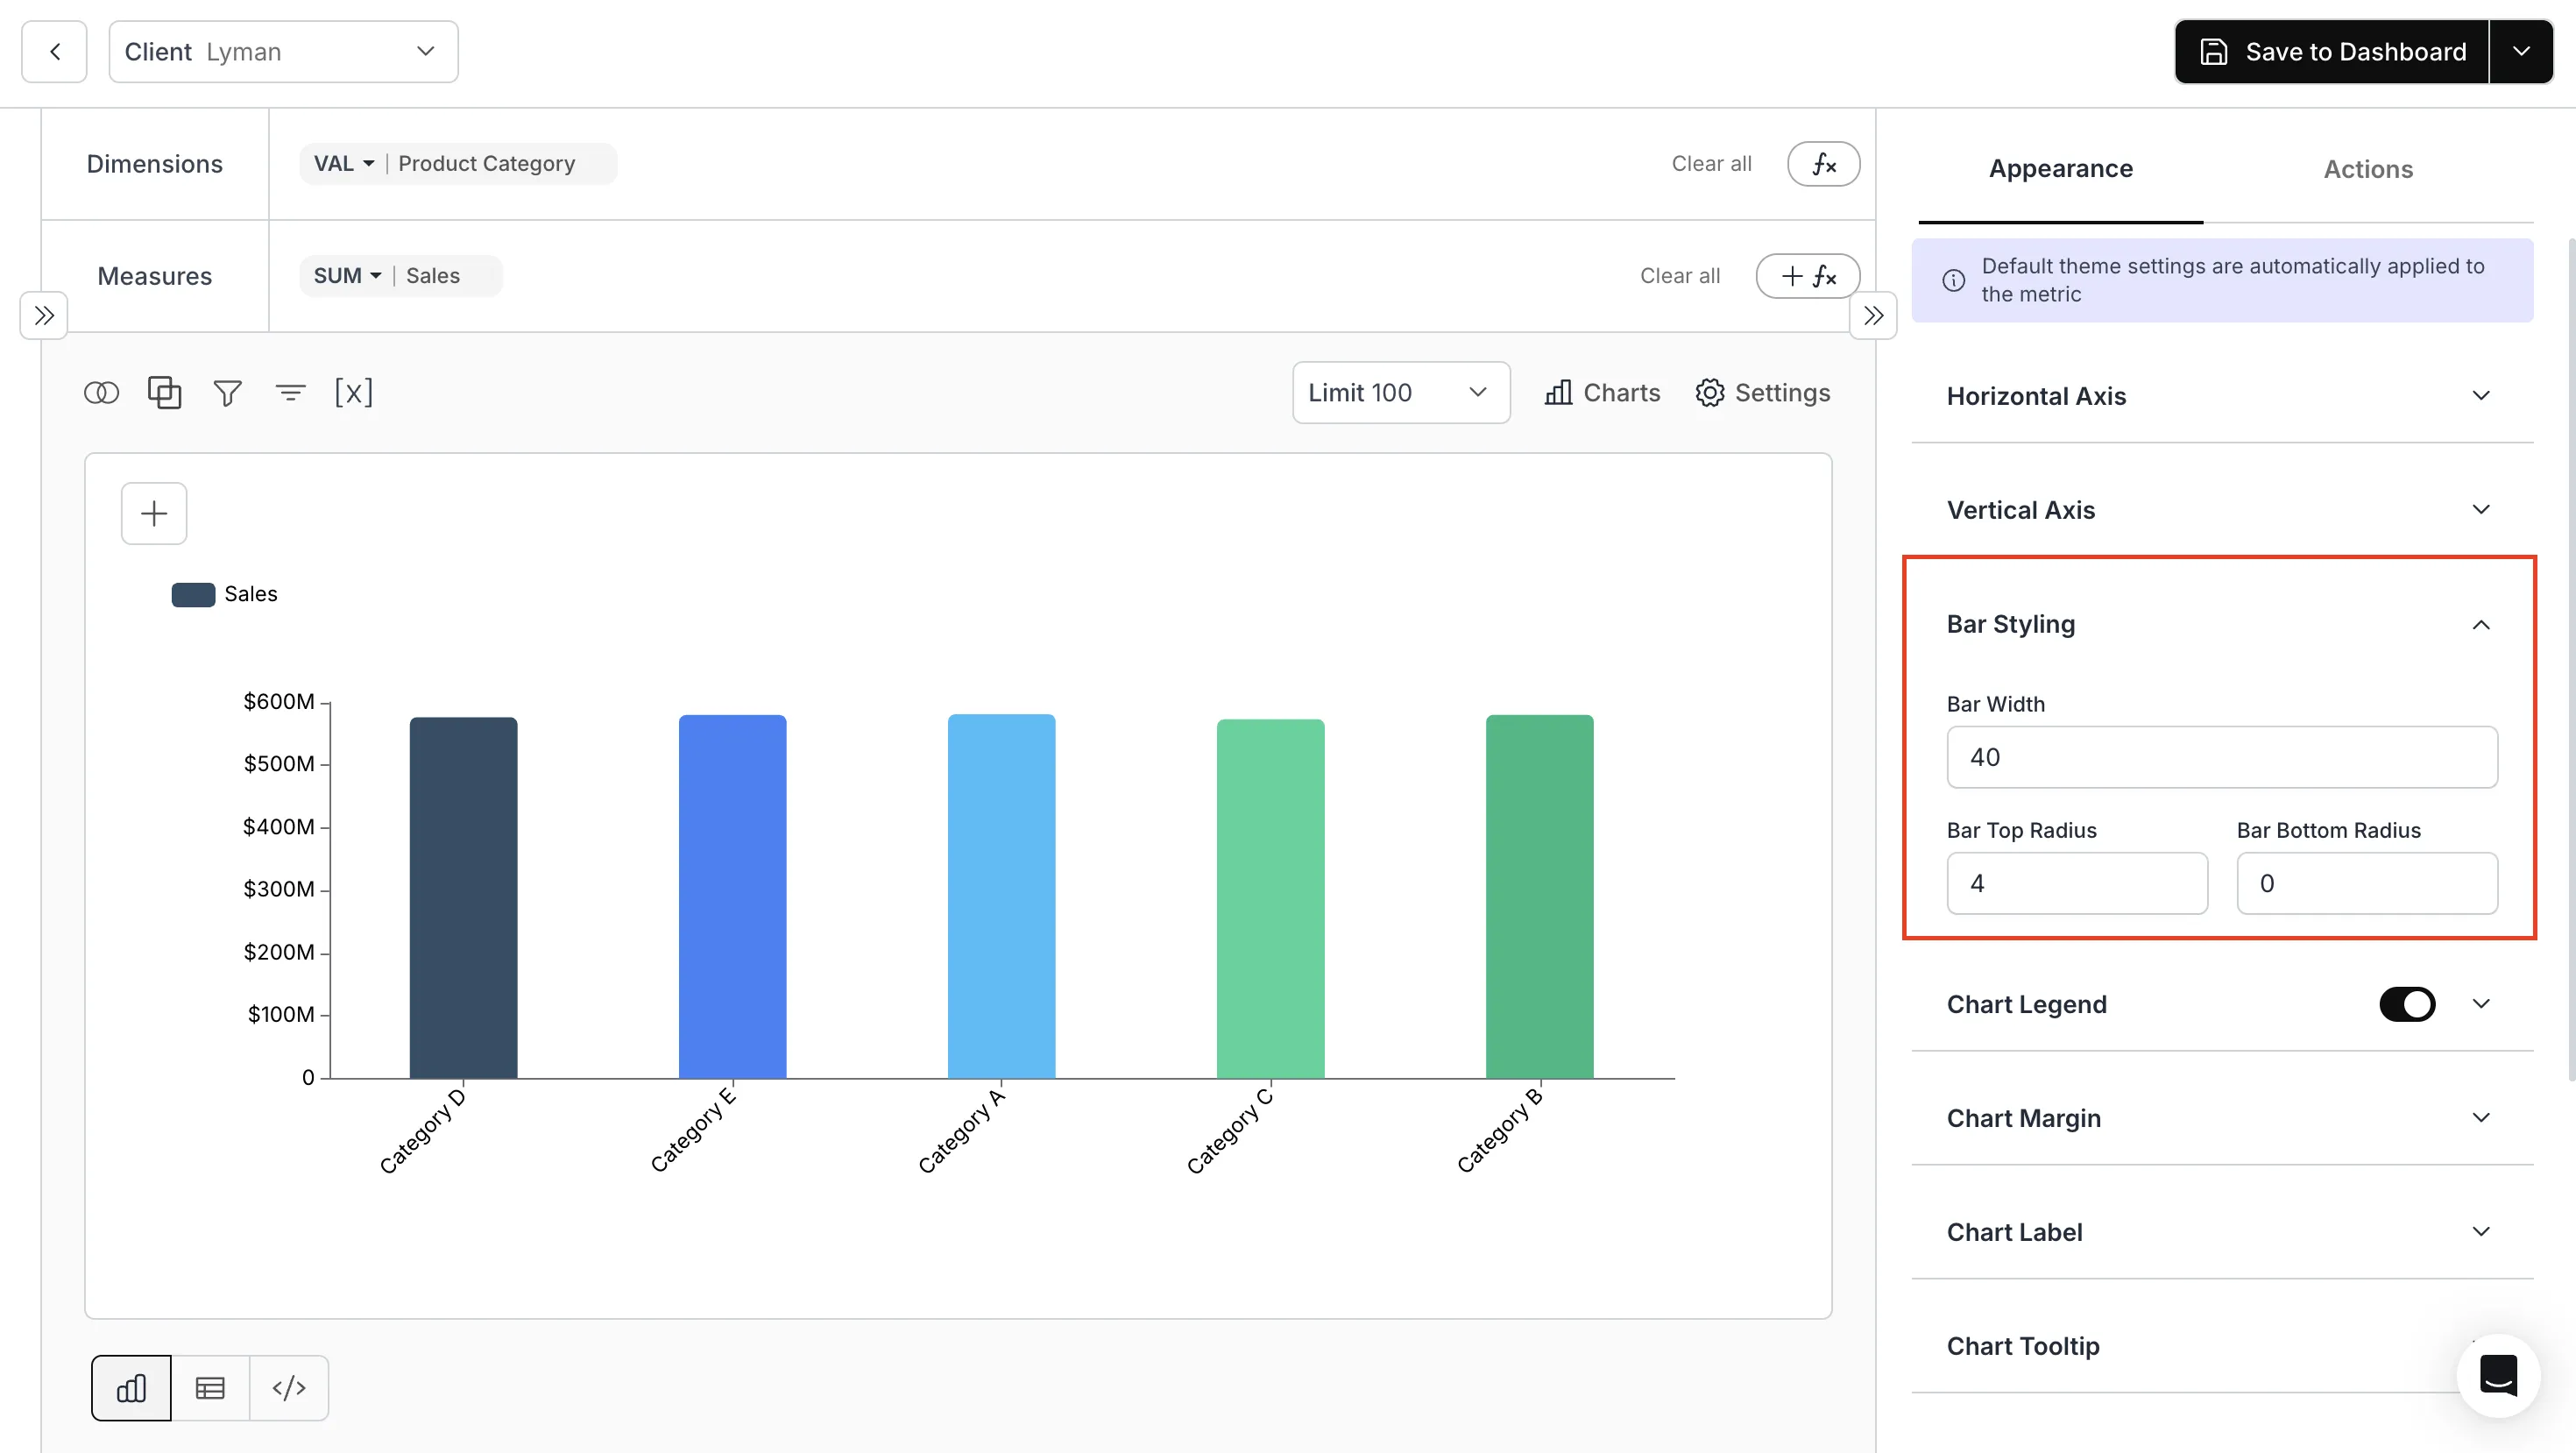
Task: Click the add fx formula button in Measures
Action: click(1807, 276)
